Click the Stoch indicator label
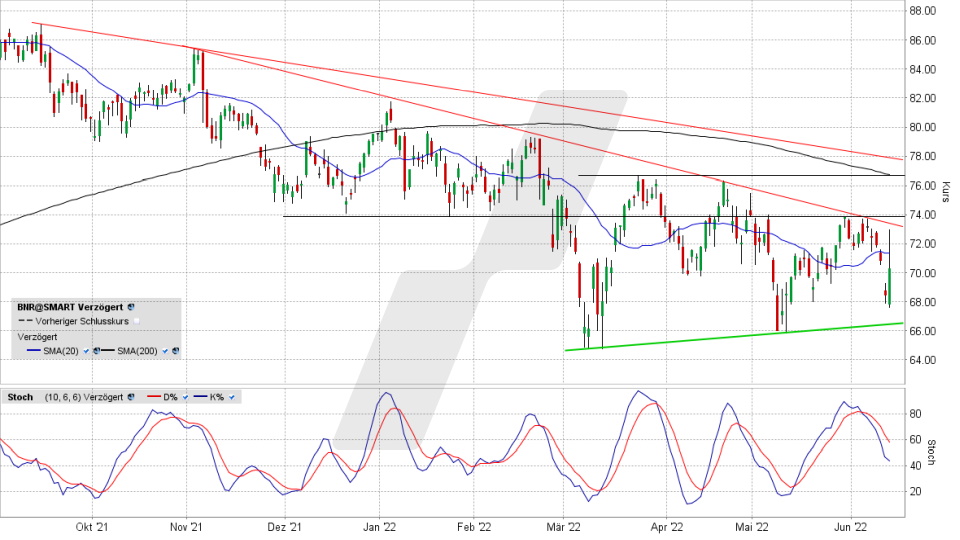The height and width of the screenshot is (540, 960). coord(20,397)
